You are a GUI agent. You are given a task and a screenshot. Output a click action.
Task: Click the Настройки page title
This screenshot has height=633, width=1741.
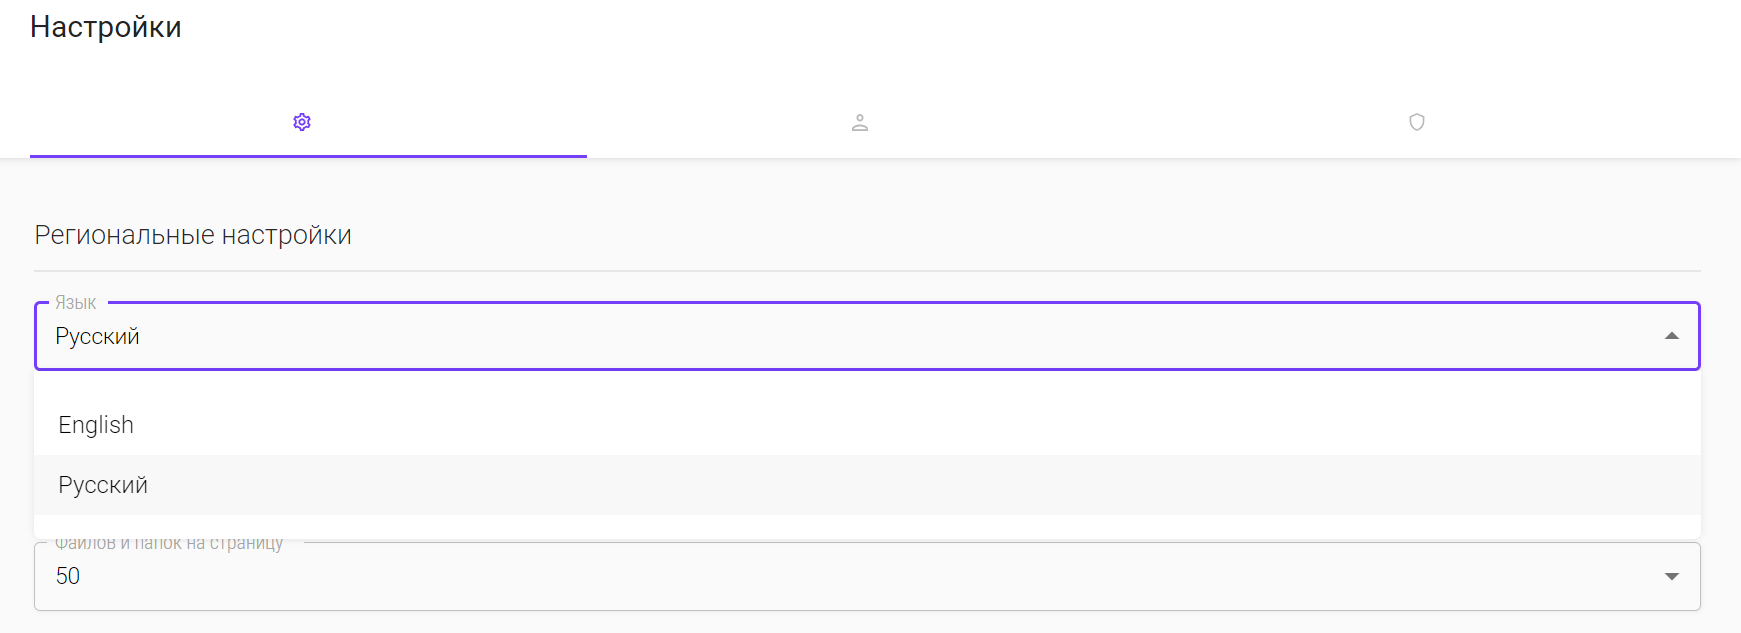point(106,27)
